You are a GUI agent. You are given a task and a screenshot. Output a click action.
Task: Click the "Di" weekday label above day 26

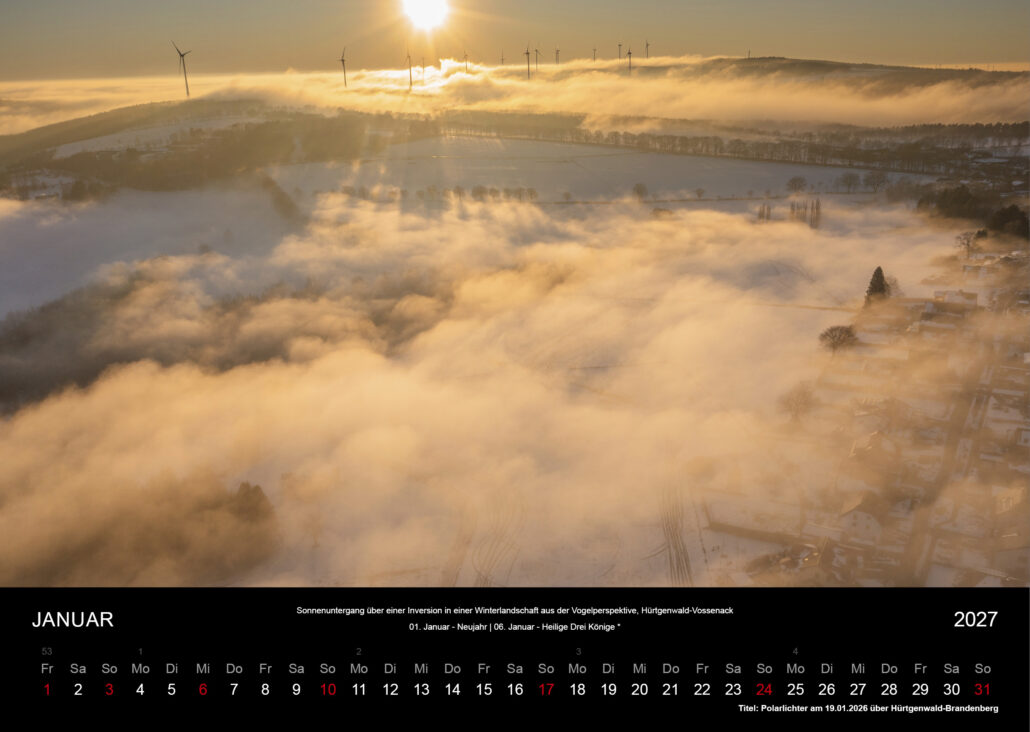click(826, 668)
